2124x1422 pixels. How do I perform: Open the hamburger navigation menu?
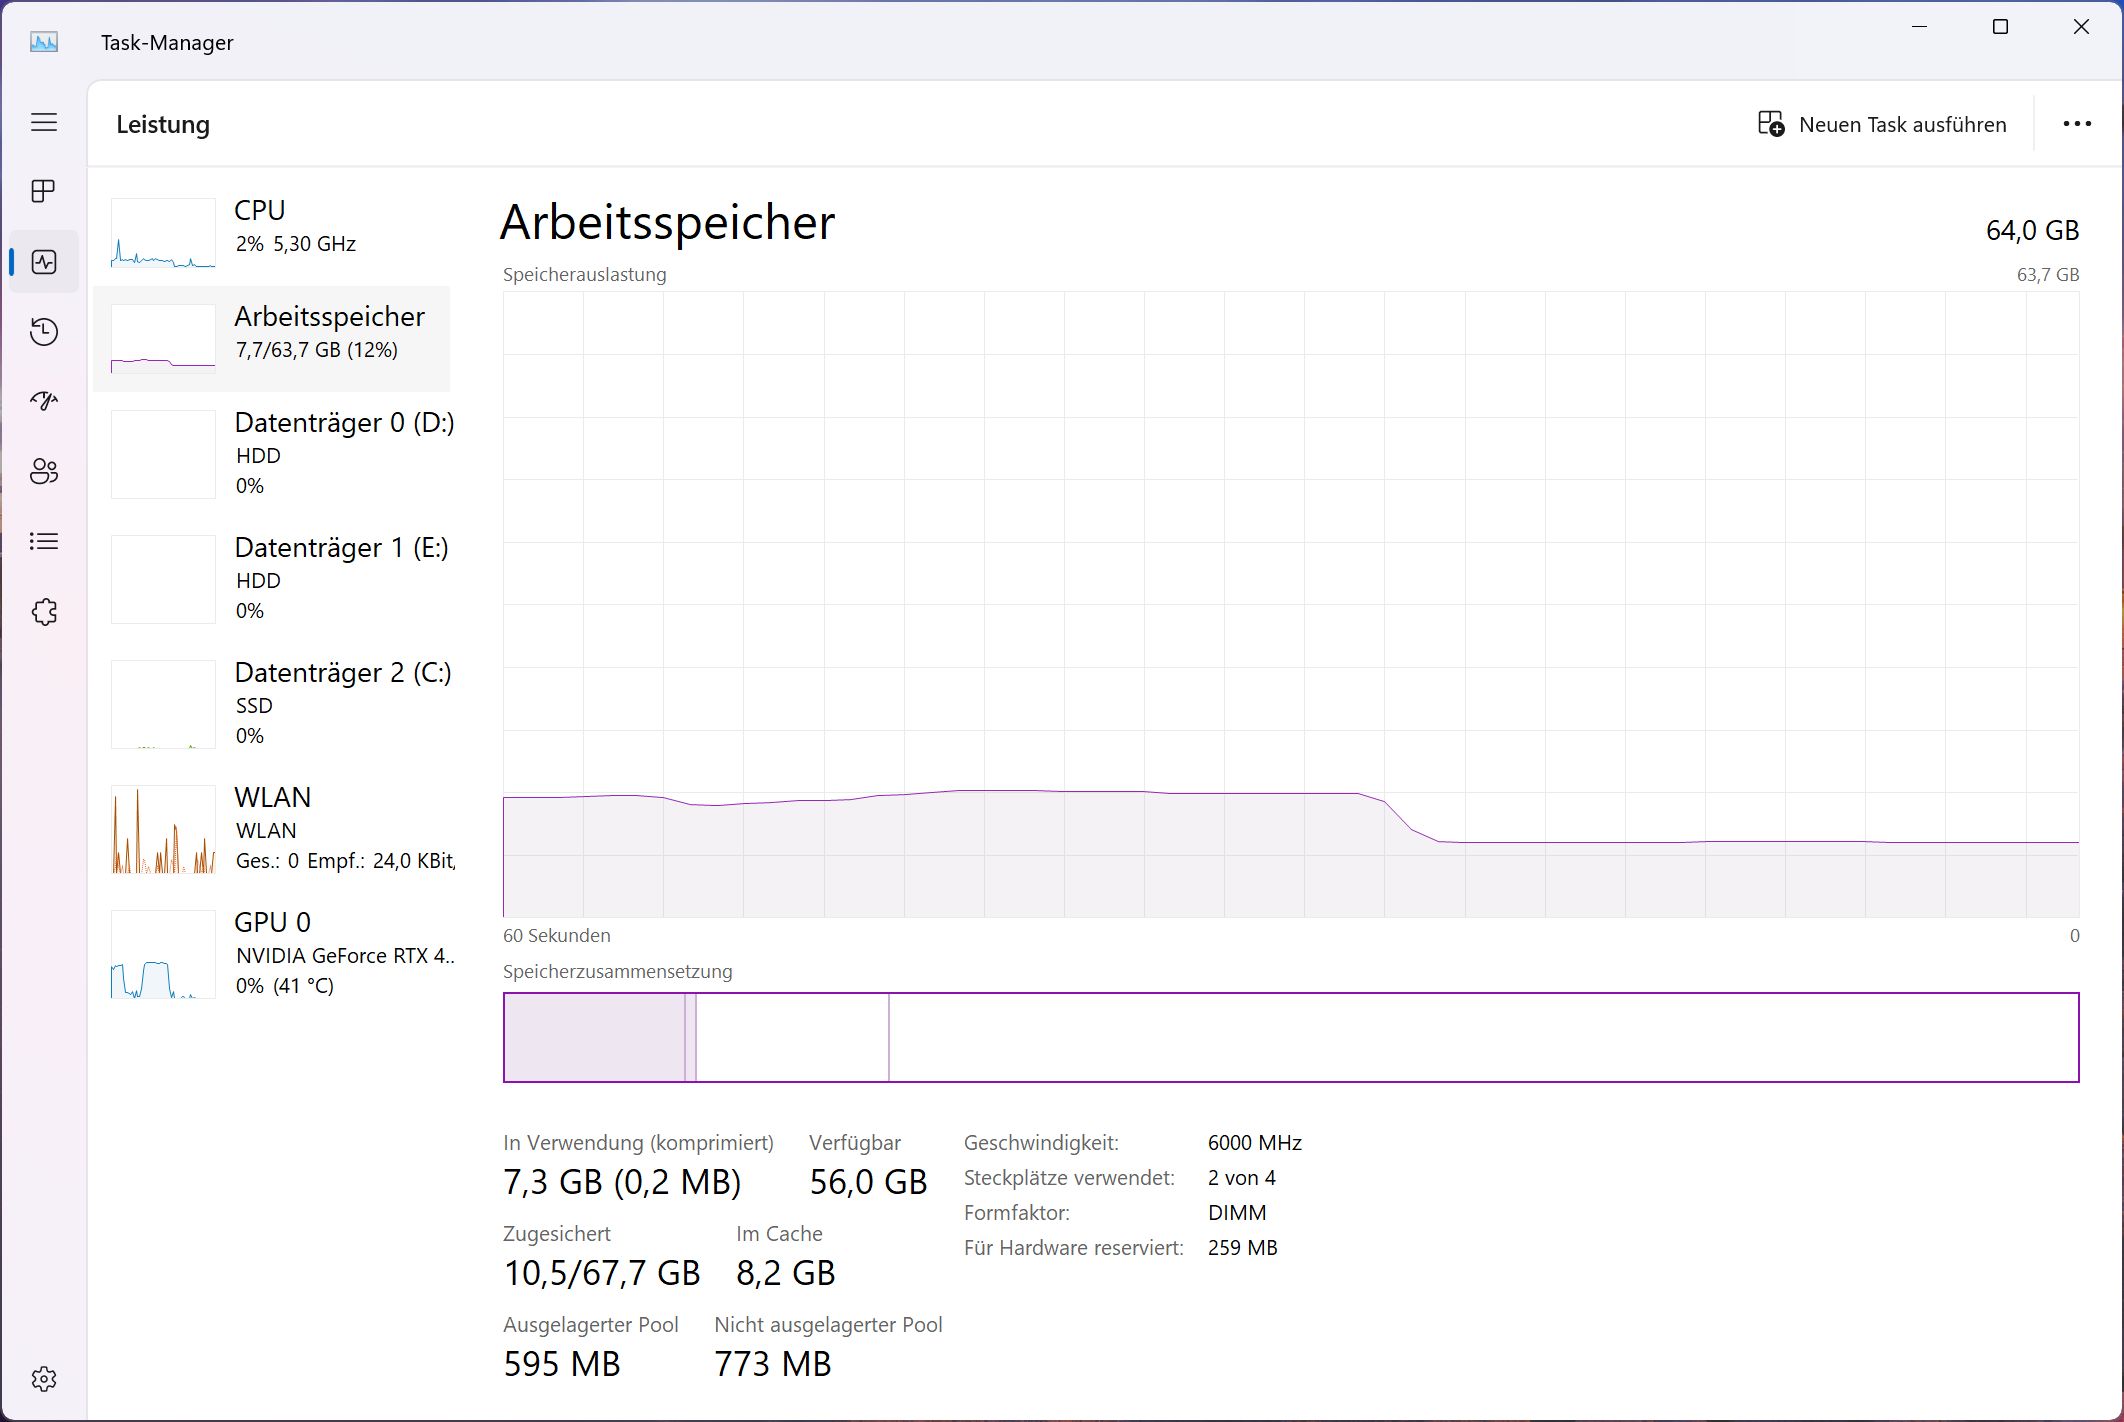tap(44, 123)
